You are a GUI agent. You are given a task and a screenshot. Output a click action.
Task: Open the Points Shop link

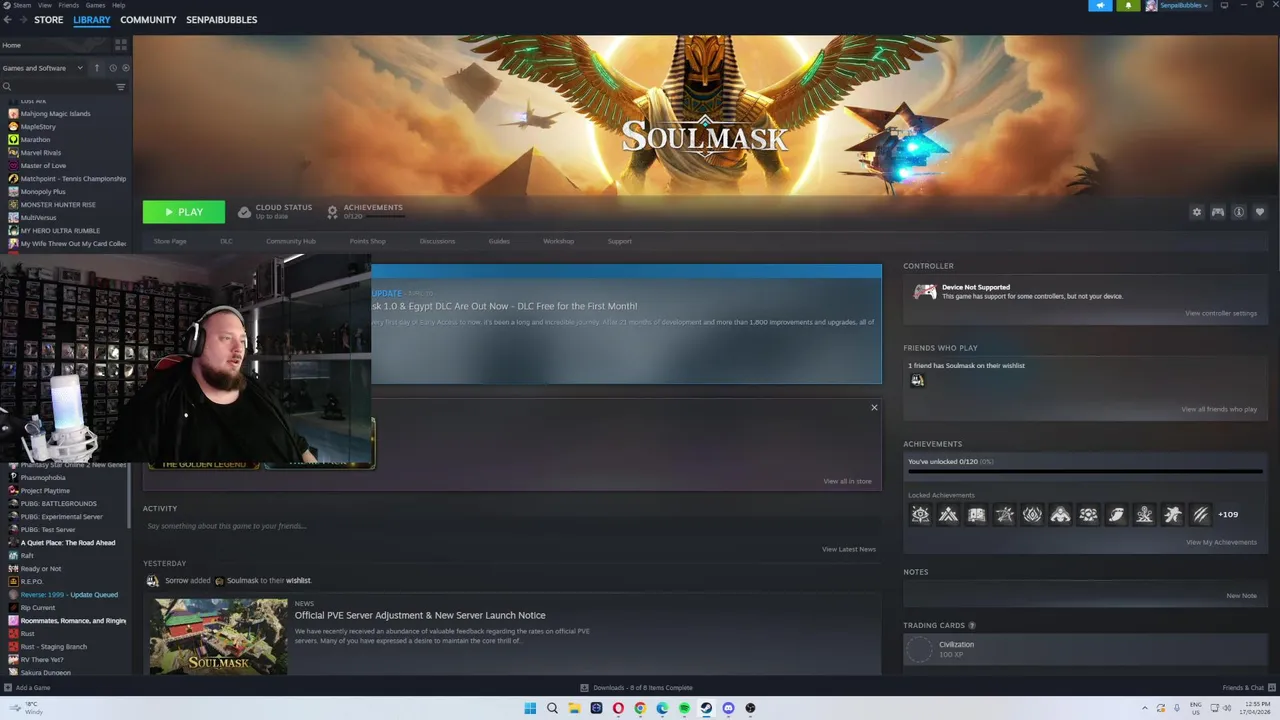coord(367,241)
